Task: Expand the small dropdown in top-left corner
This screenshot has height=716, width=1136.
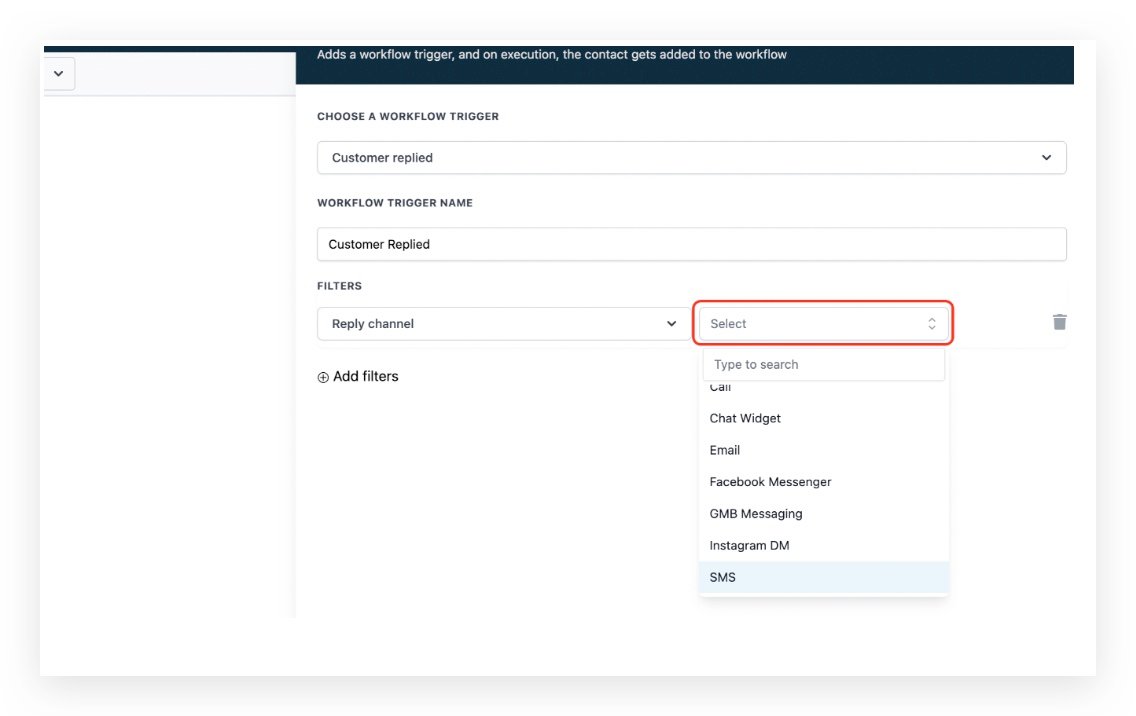Action: click(x=57, y=73)
